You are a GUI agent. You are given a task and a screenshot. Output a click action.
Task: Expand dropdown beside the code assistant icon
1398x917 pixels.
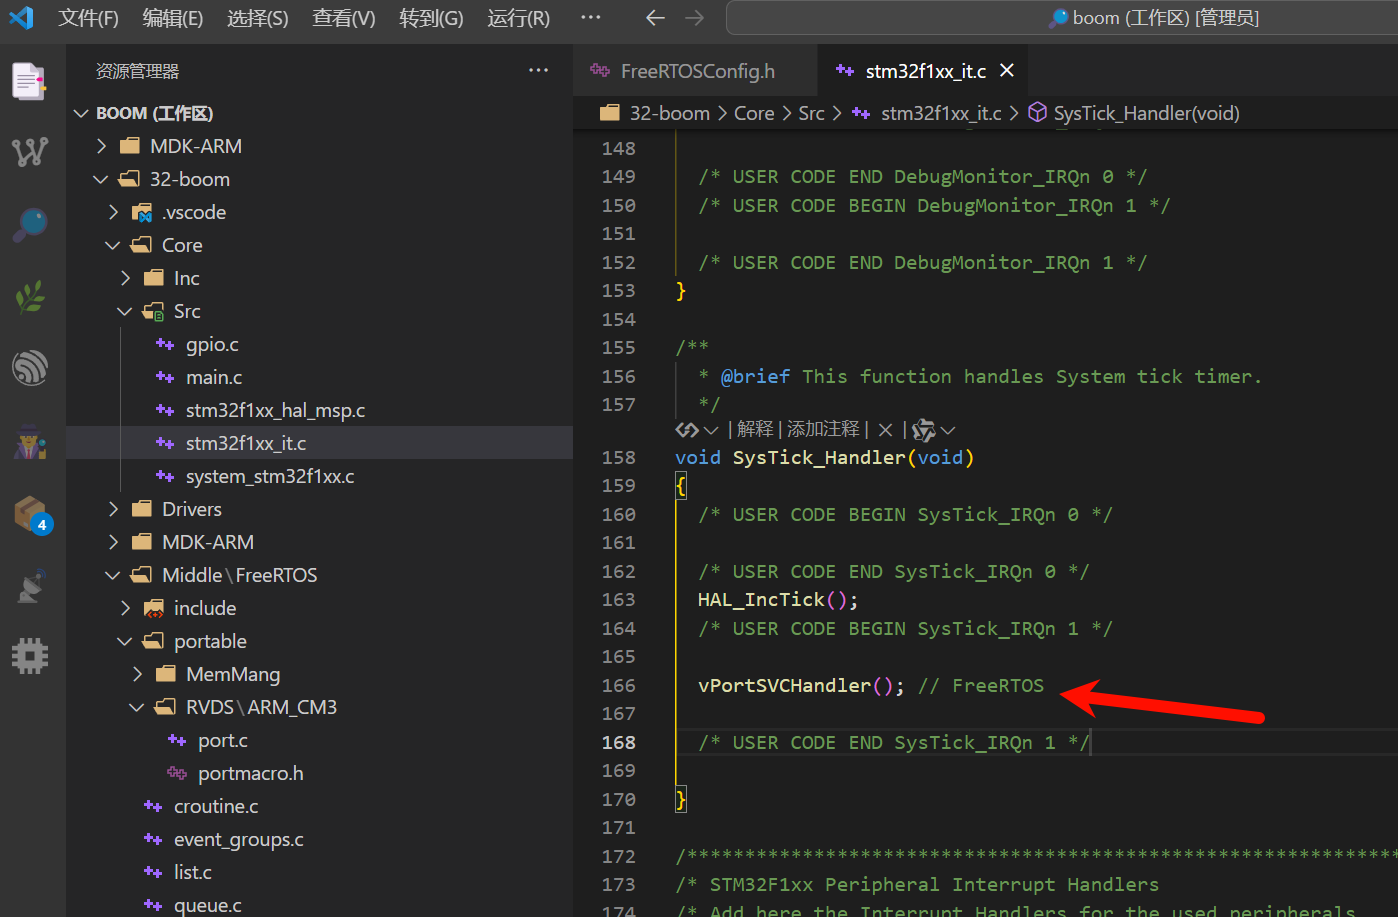[711, 430]
